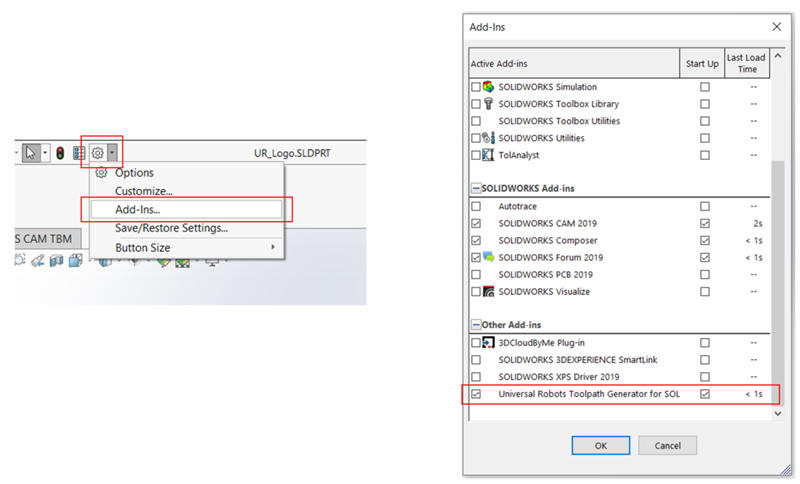Uncheck Universal Robots Toolpath Generator active checkbox
The width and height of the screenshot is (800, 484).
[x=476, y=394]
